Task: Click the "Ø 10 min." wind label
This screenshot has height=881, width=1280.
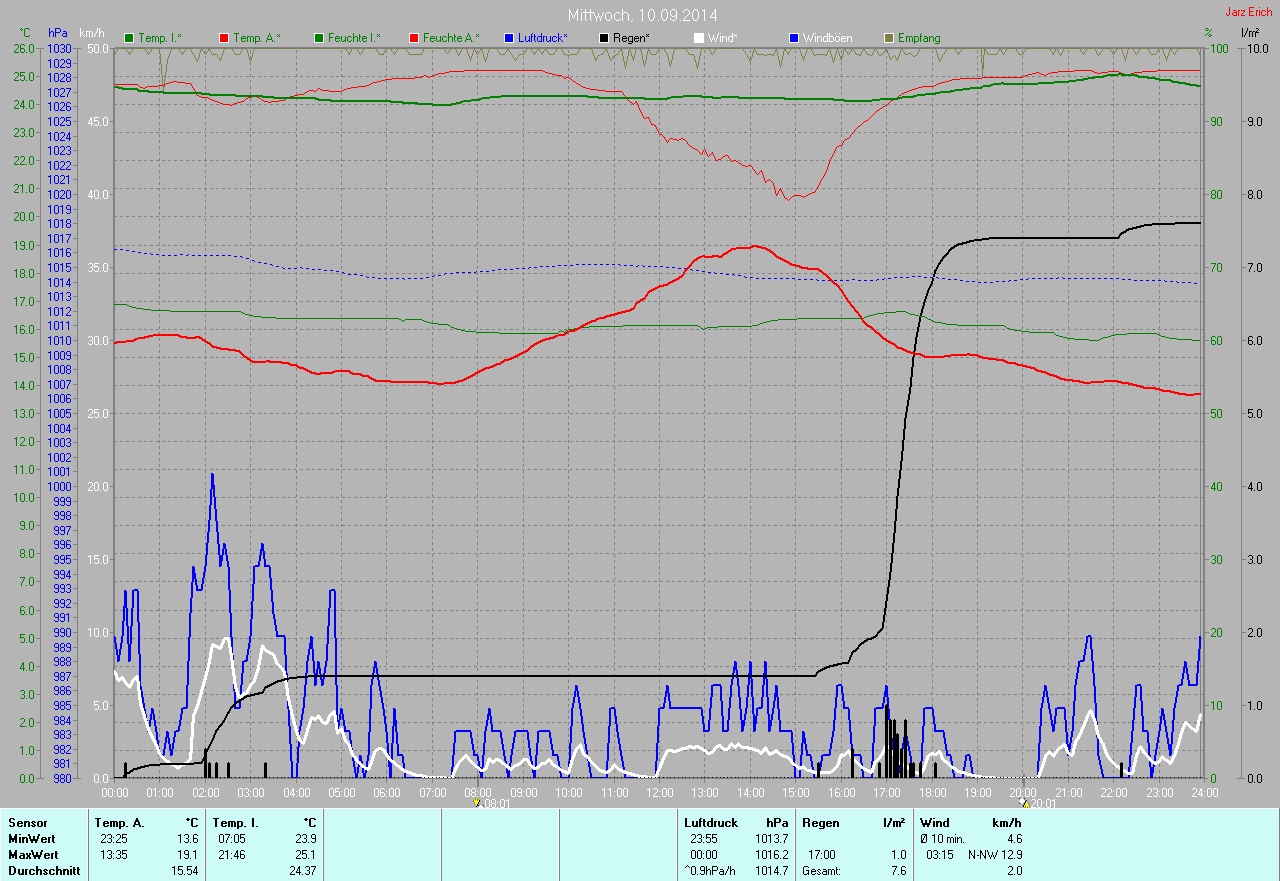Action: pyautogui.click(x=943, y=839)
